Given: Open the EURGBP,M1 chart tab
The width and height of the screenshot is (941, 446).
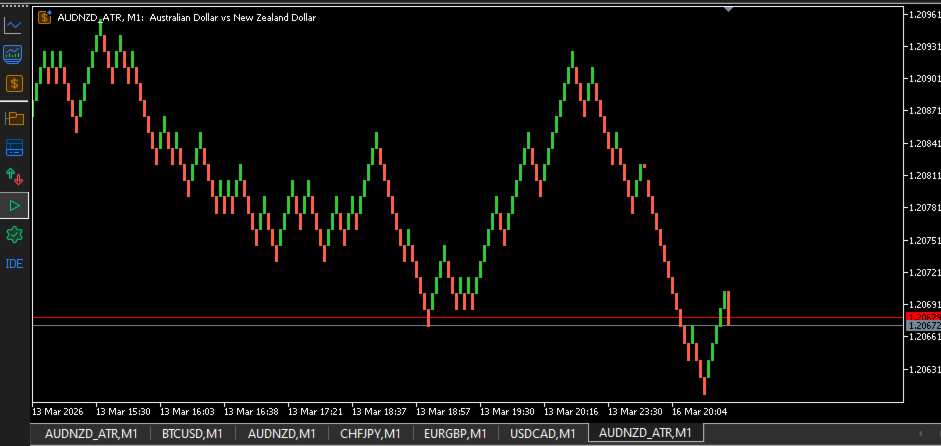Looking at the screenshot, I should click(455, 433).
